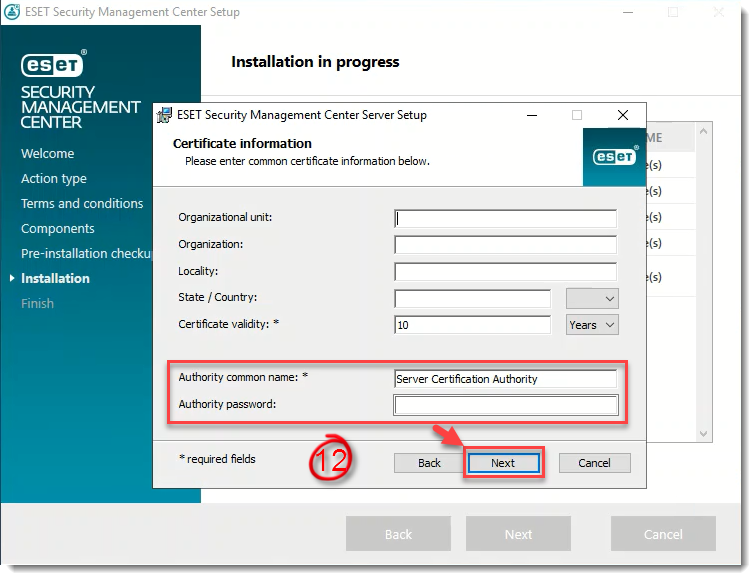Click the Server Setup installer icon in title bar
Screen dimensions: 756x580
(x=164, y=115)
